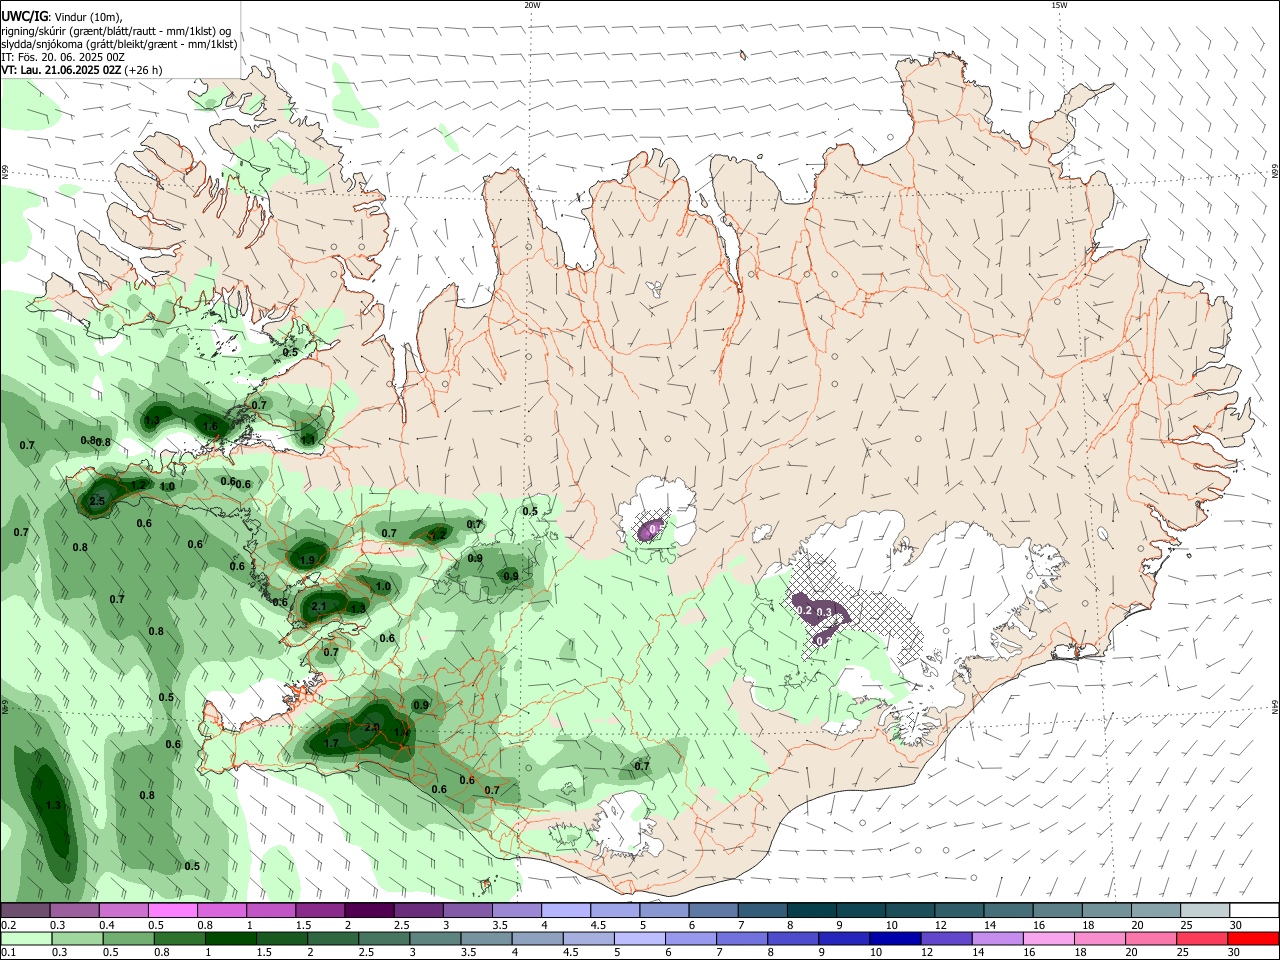Pick the medium blue rain swatch at 8
The height and width of the screenshot is (960, 1280).
(792, 939)
